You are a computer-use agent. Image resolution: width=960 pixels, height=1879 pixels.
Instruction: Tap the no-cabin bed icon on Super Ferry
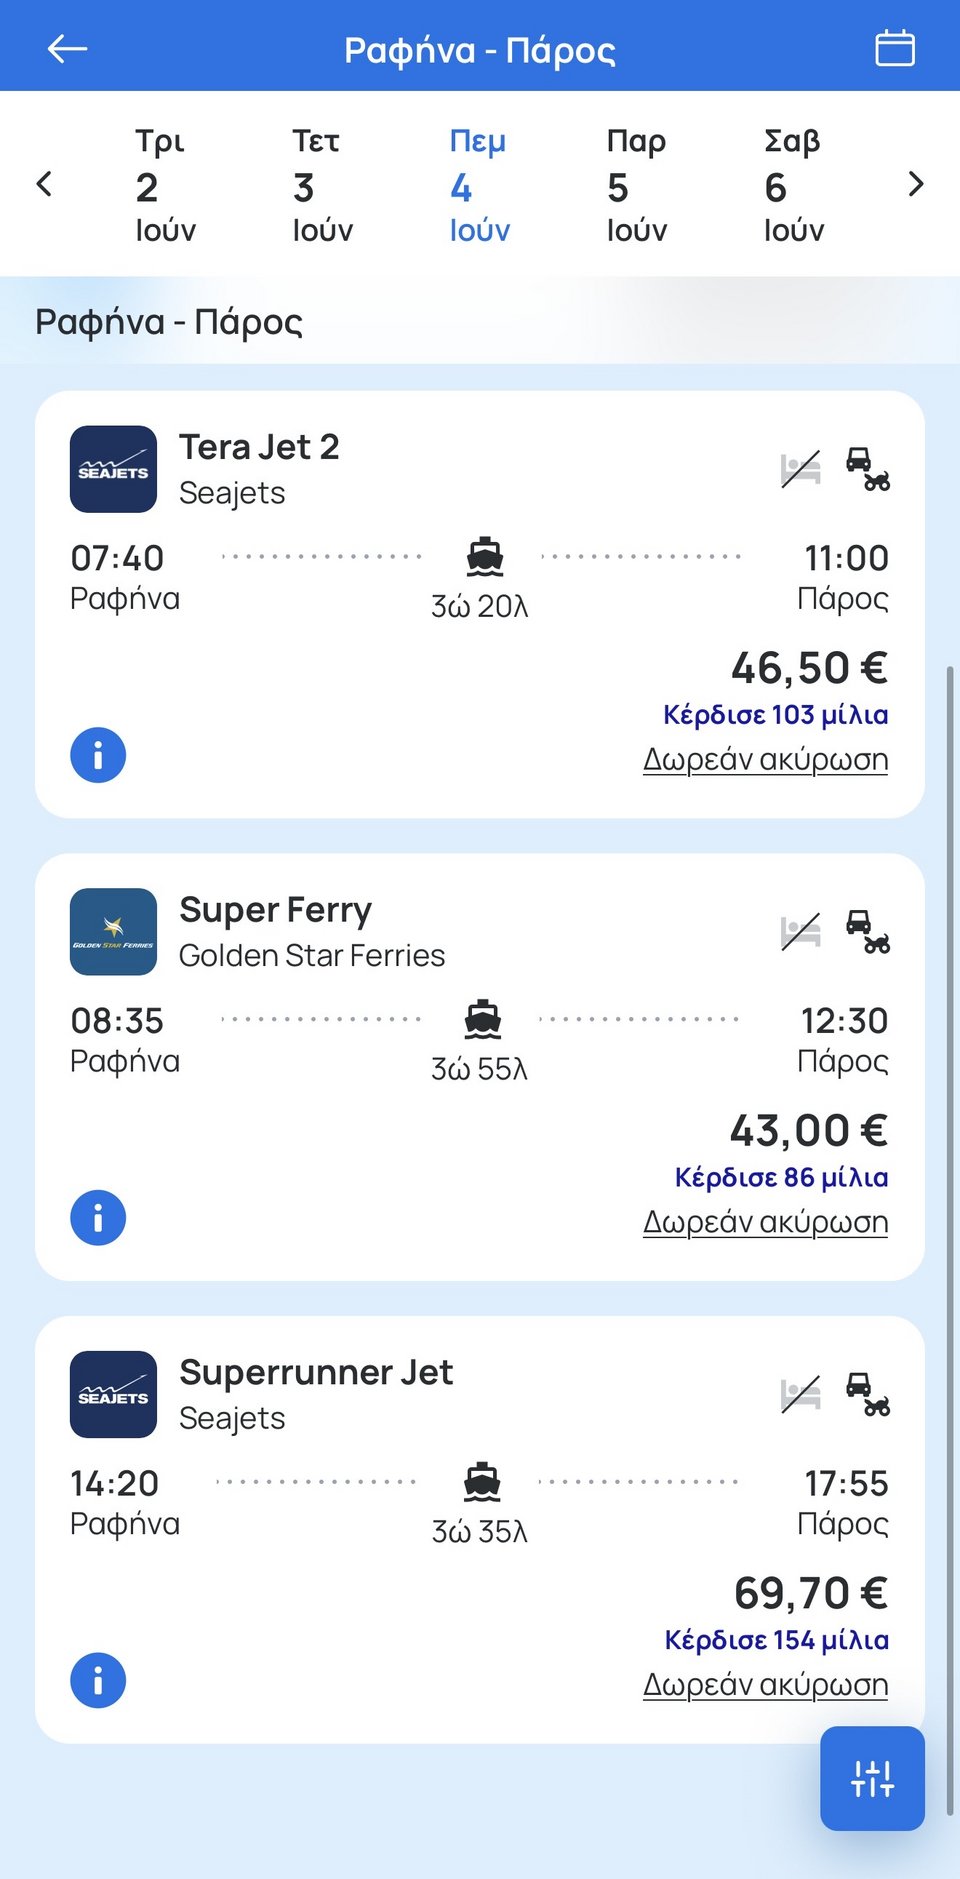(801, 932)
